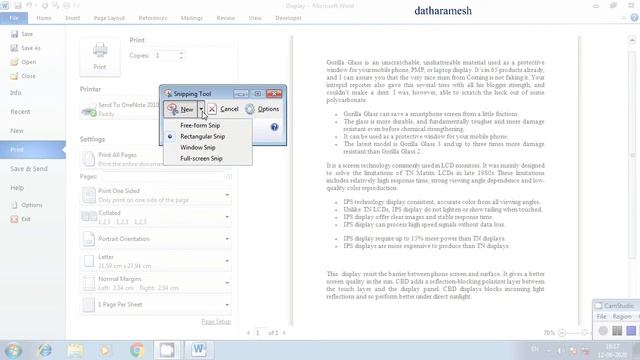Switch to the Insert ribbon tab

73,18
